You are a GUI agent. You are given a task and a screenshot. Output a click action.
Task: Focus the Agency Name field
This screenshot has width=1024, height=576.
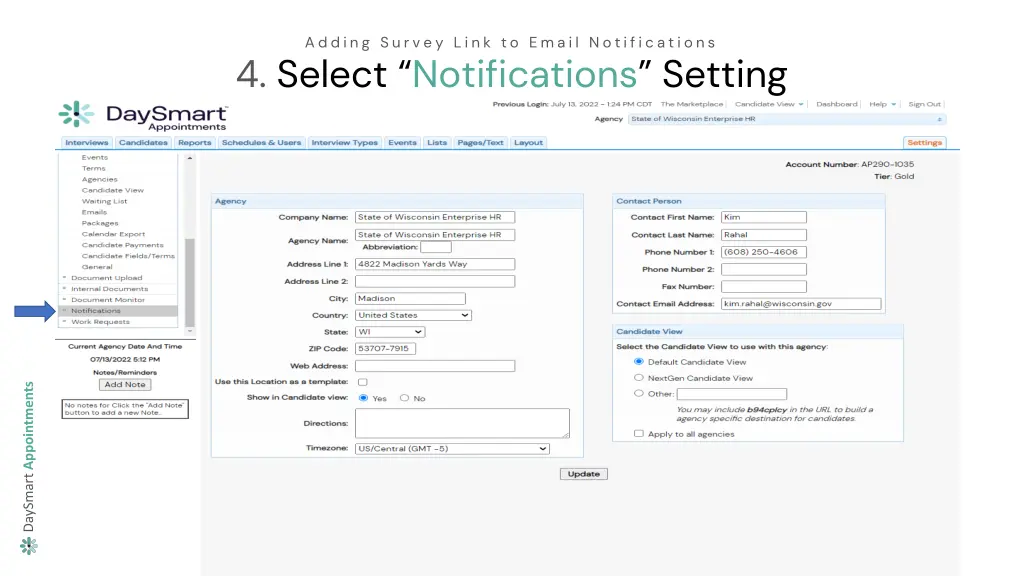pos(435,234)
